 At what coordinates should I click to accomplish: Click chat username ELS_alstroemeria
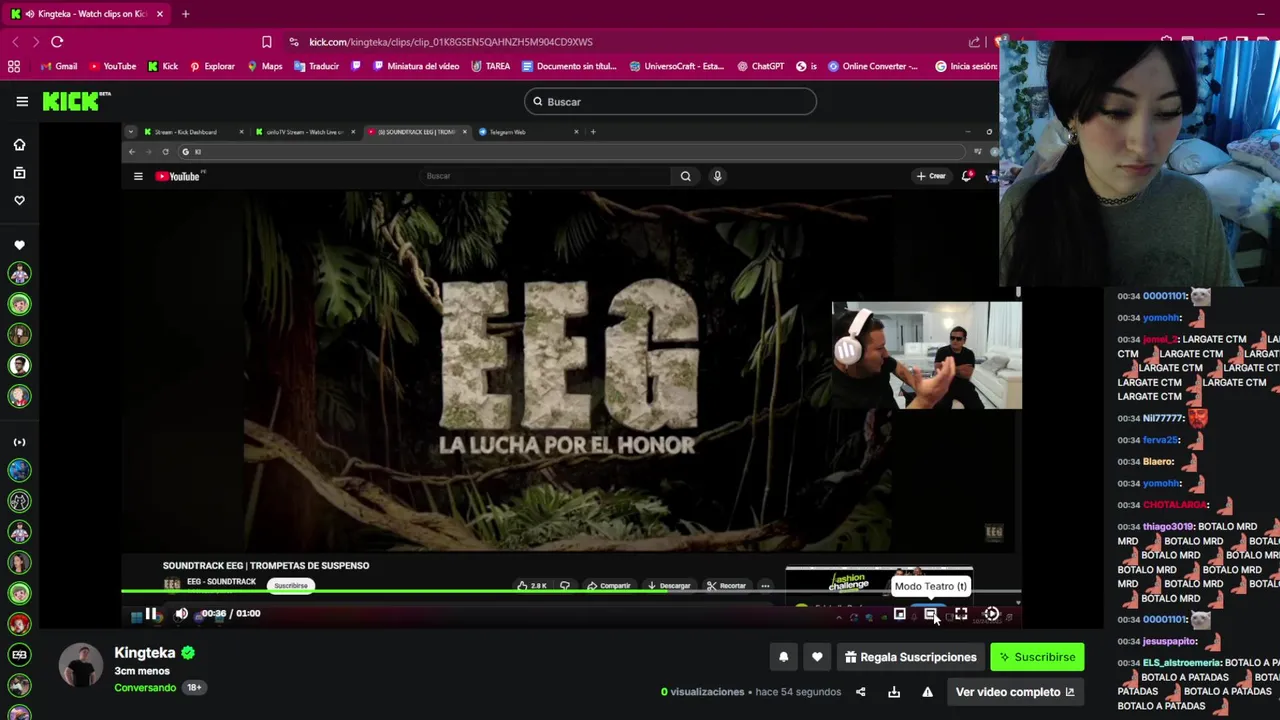pyautogui.click(x=1181, y=663)
